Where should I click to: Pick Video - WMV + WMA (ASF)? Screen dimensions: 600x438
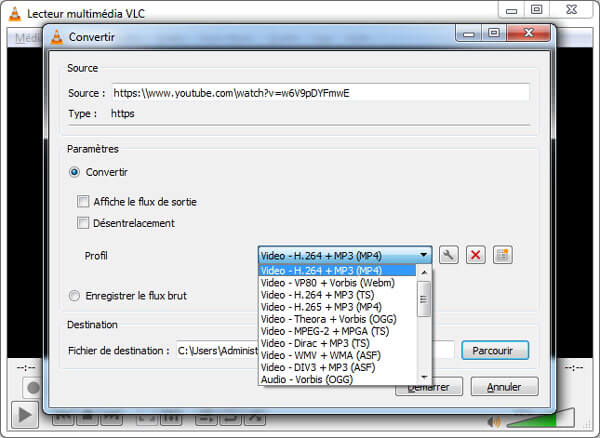point(337,355)
